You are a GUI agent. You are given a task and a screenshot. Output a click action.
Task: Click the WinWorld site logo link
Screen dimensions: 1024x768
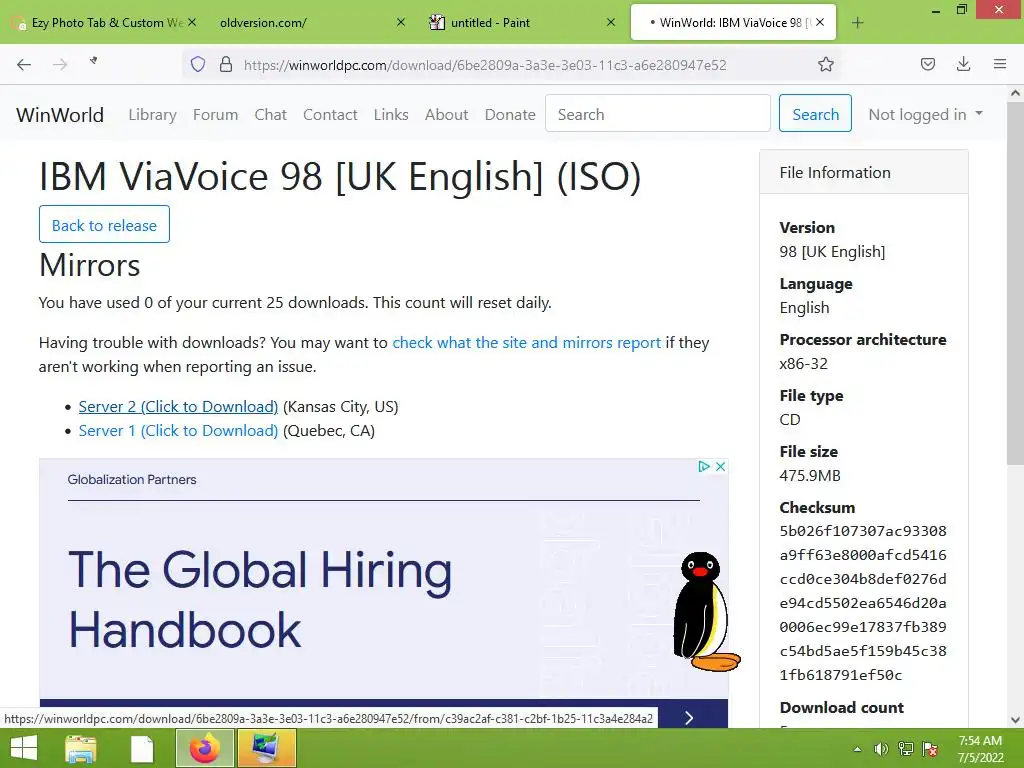pyautogui.click(x=60, y=115)
